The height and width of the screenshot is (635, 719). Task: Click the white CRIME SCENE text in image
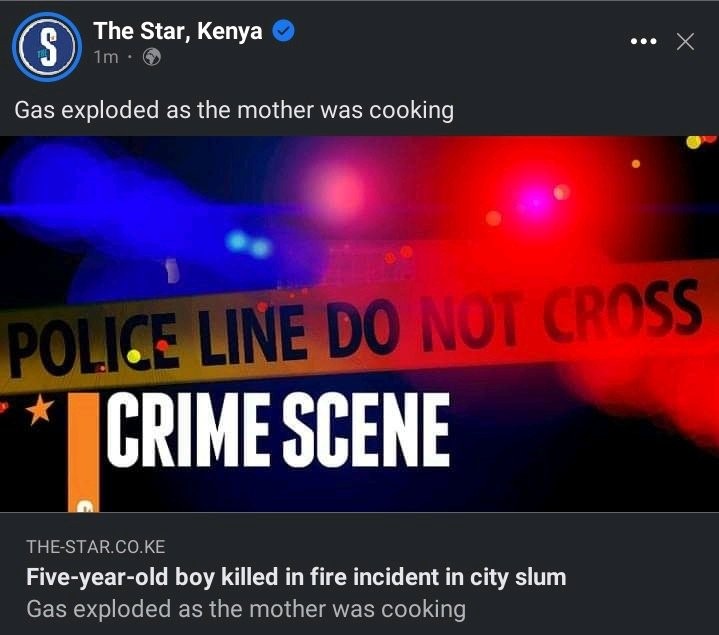(x=278, y=430)
